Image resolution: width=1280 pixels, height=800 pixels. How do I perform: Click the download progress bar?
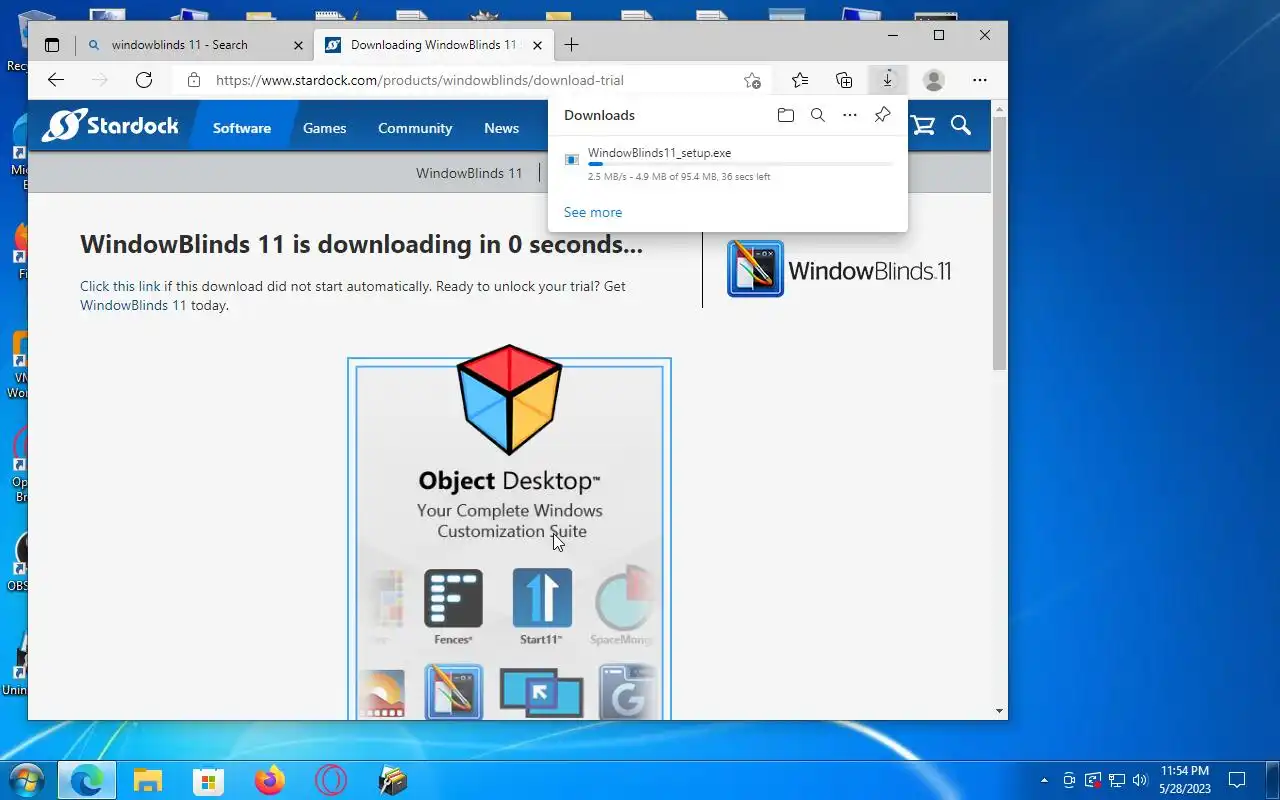(740, 164)
